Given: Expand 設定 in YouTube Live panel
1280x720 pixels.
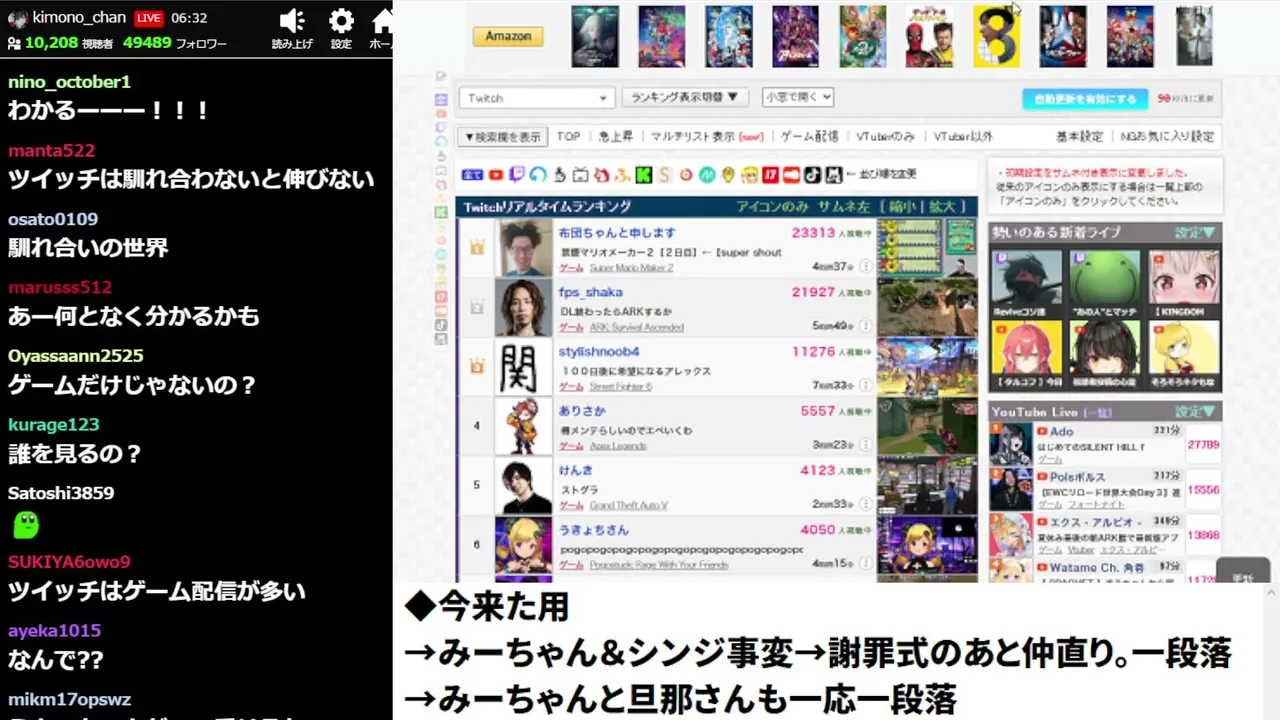Looking at the screenshot, I should pos(1195,412).
